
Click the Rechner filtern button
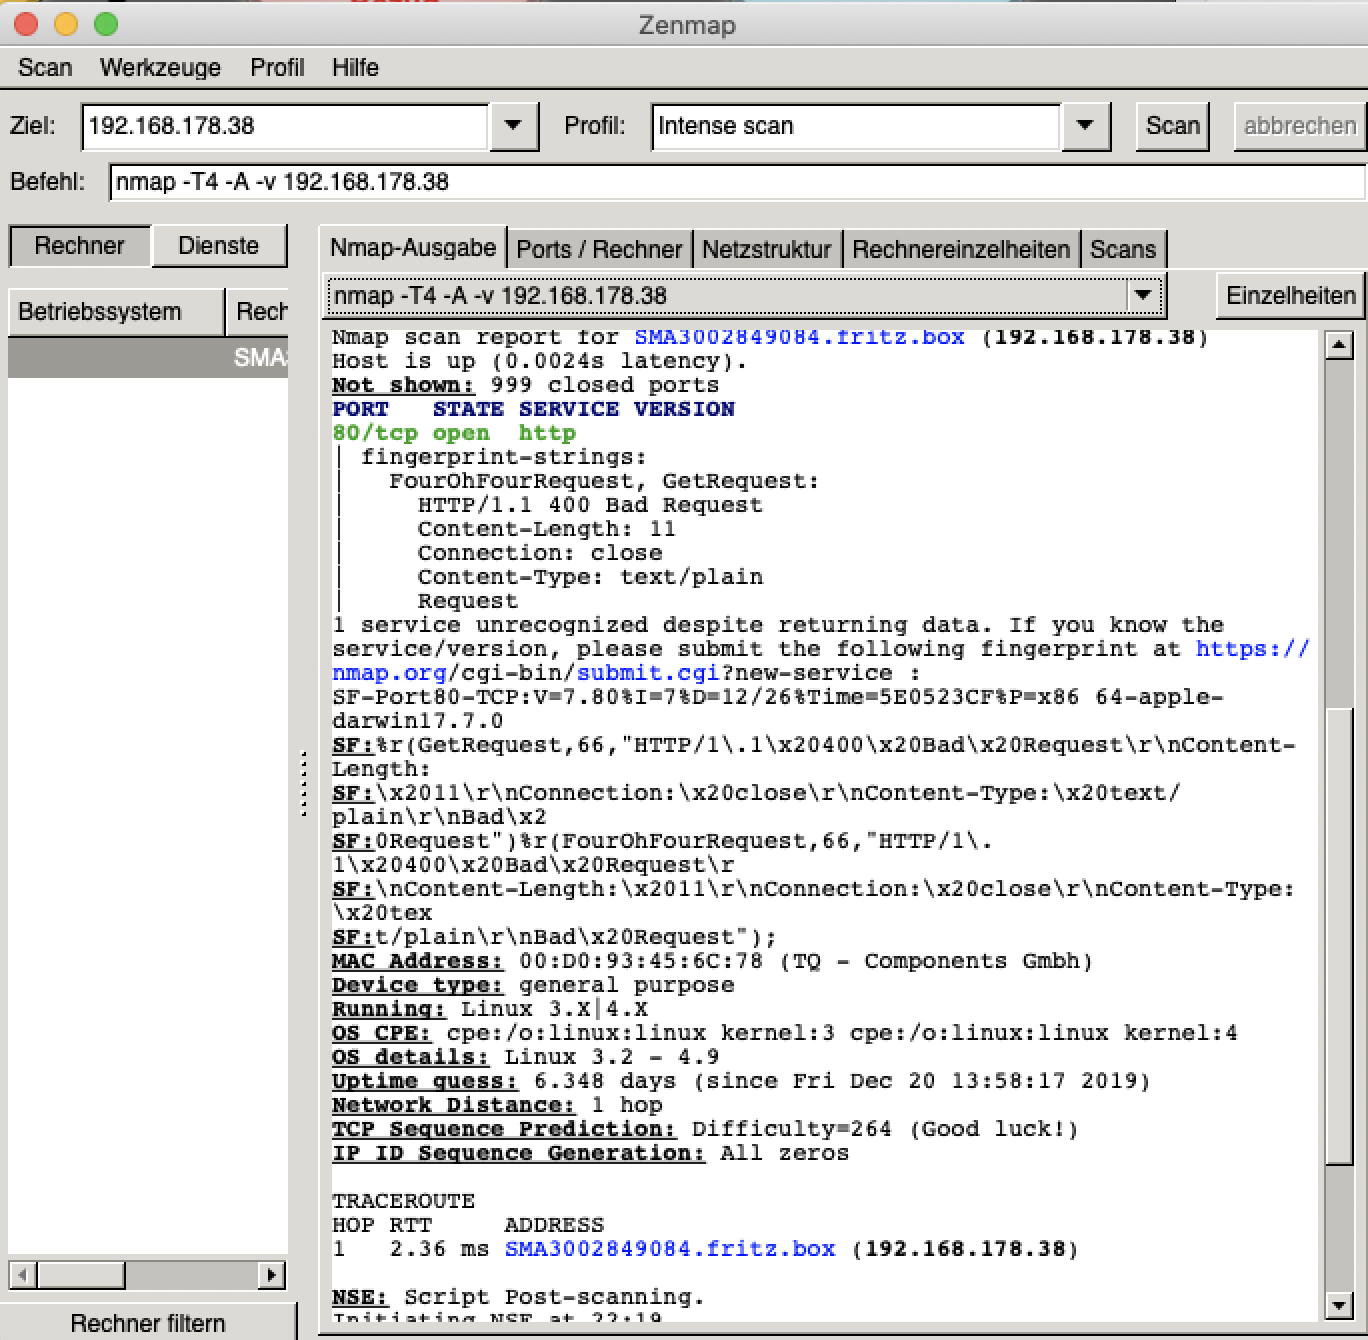tap(148, 1322)
